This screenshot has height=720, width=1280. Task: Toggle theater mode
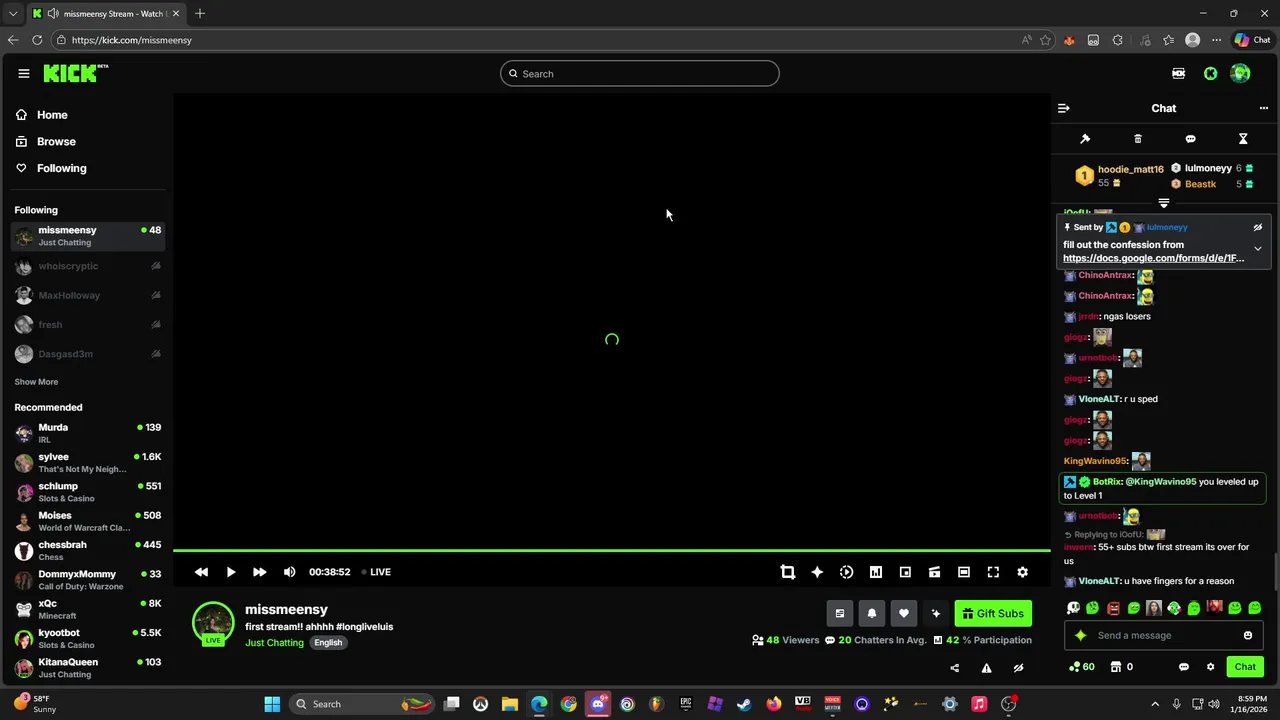point(964,572)
